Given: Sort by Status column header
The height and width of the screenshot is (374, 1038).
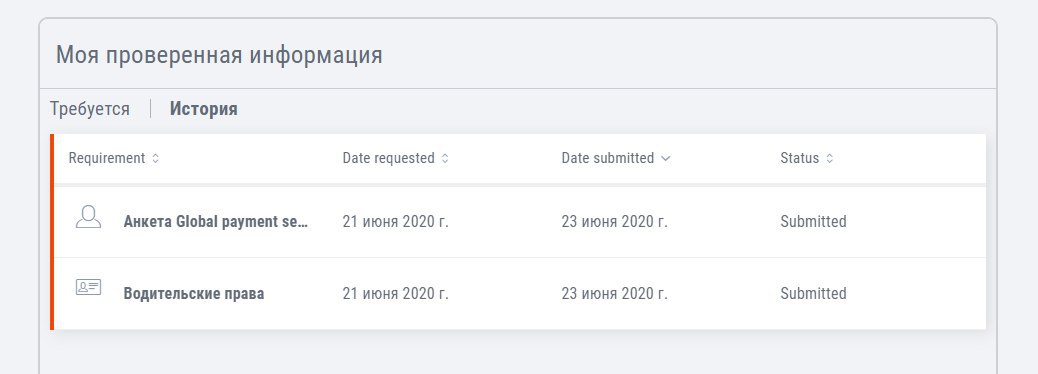Looking at the screenshot, I should click(x=800, y=158).
